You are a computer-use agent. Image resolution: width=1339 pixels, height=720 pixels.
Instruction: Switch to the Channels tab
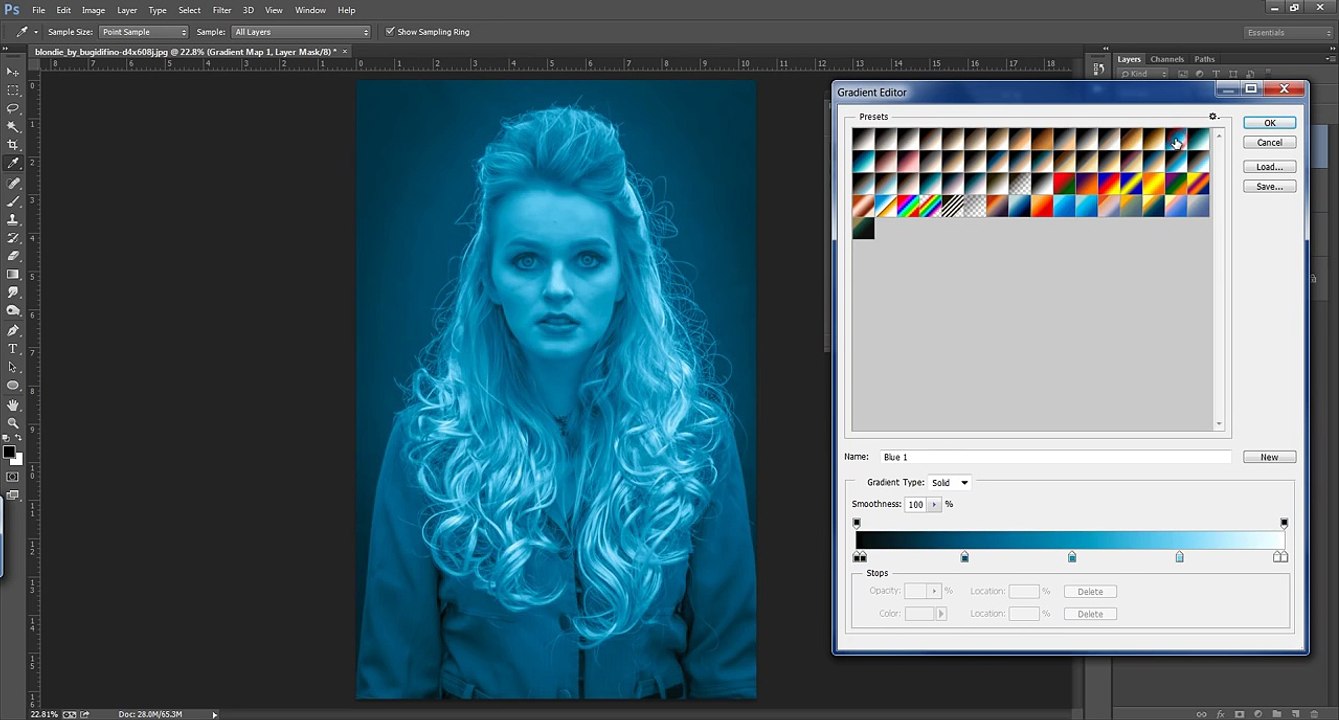point(1167,60)
